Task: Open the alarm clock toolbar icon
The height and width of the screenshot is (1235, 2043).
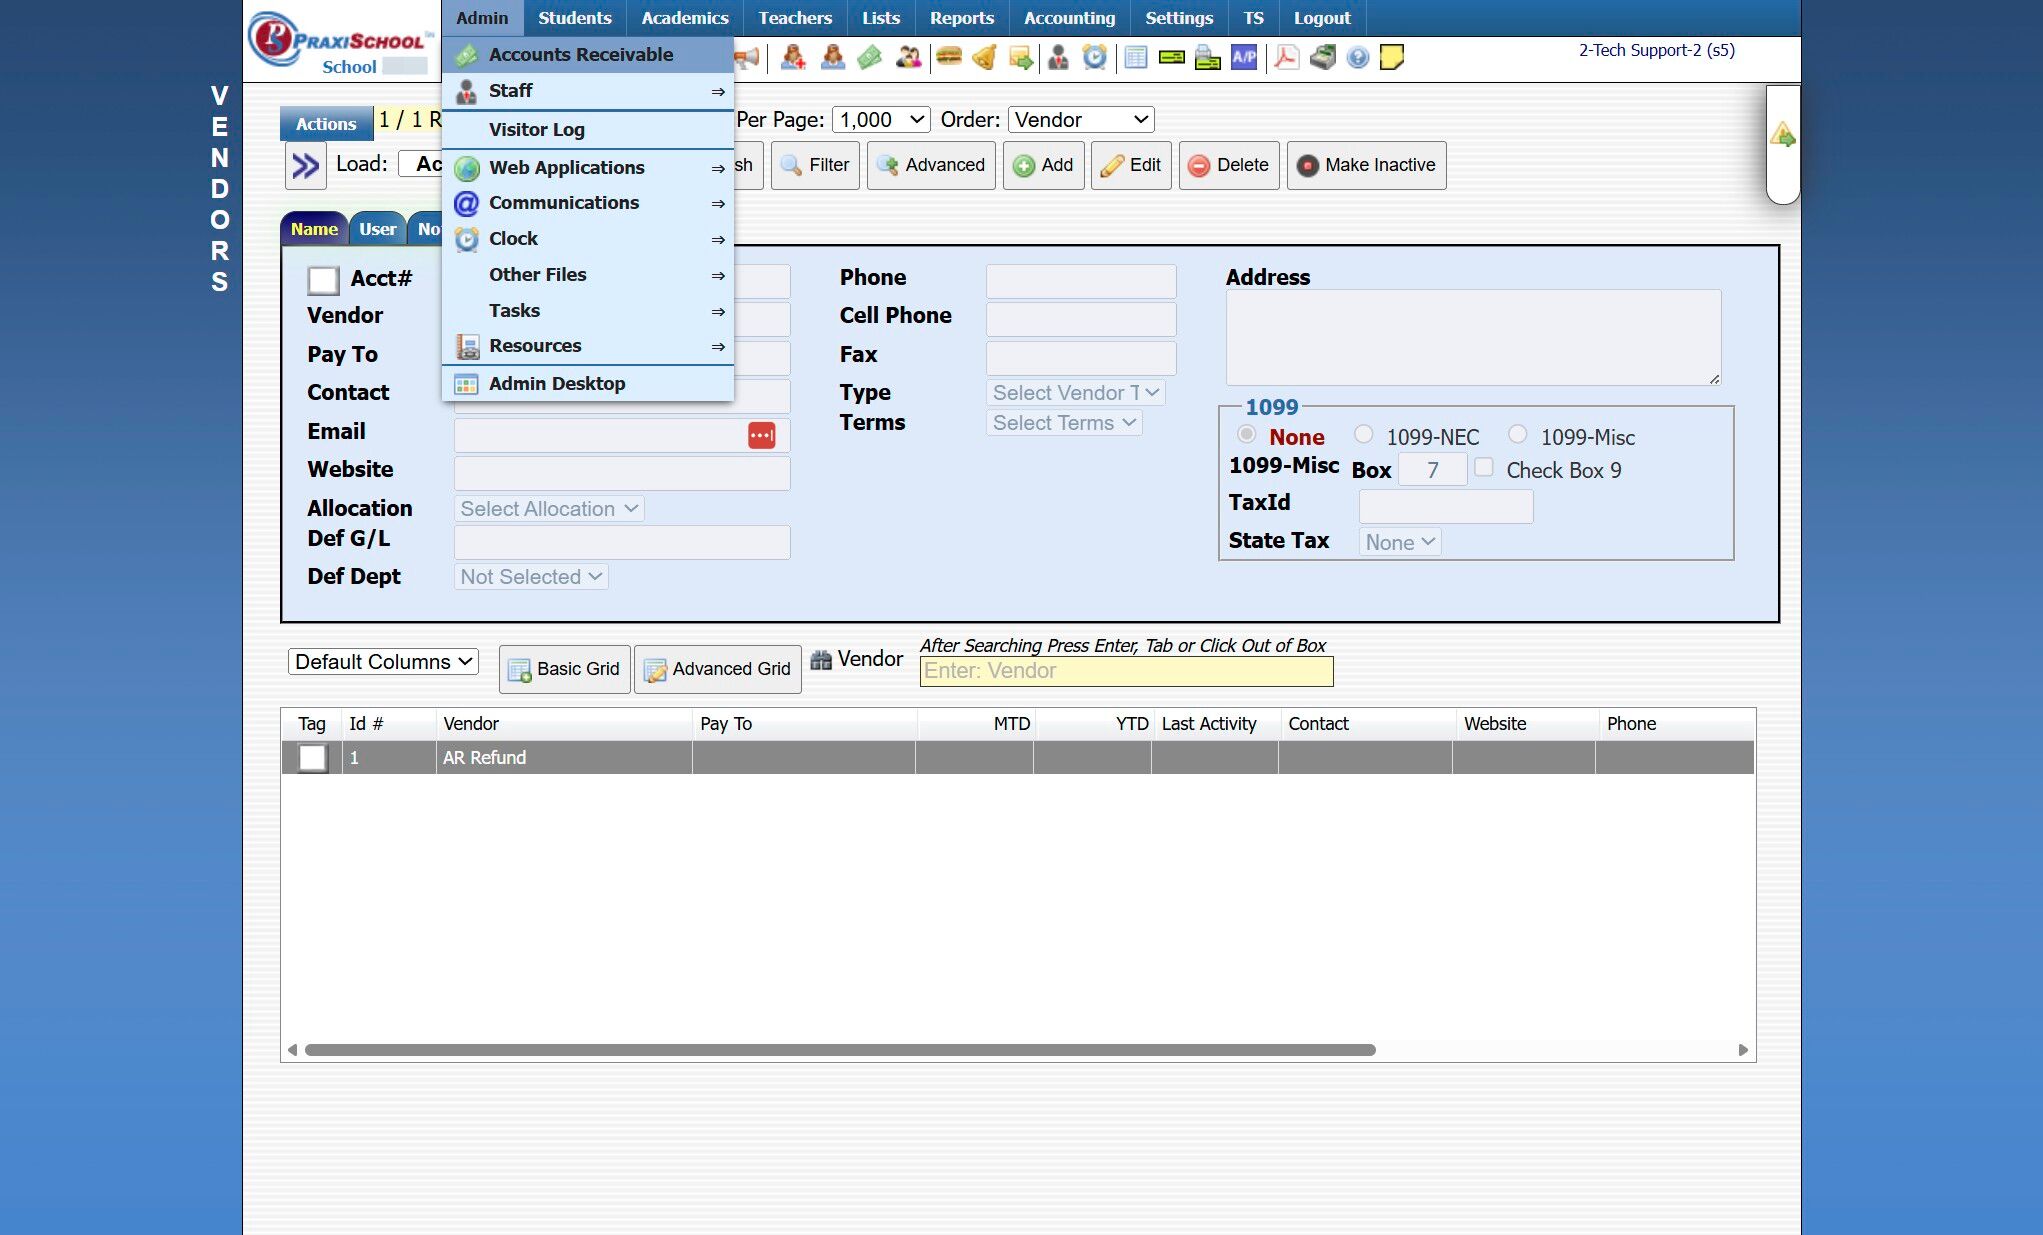Action: (1095, 57)
